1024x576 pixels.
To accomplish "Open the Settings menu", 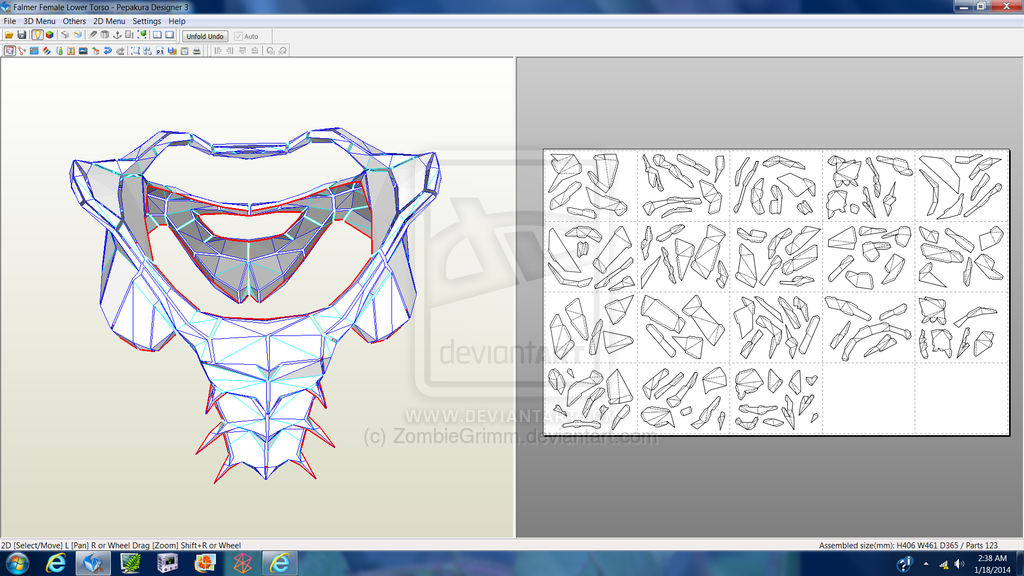I will [x=147, y=21].
